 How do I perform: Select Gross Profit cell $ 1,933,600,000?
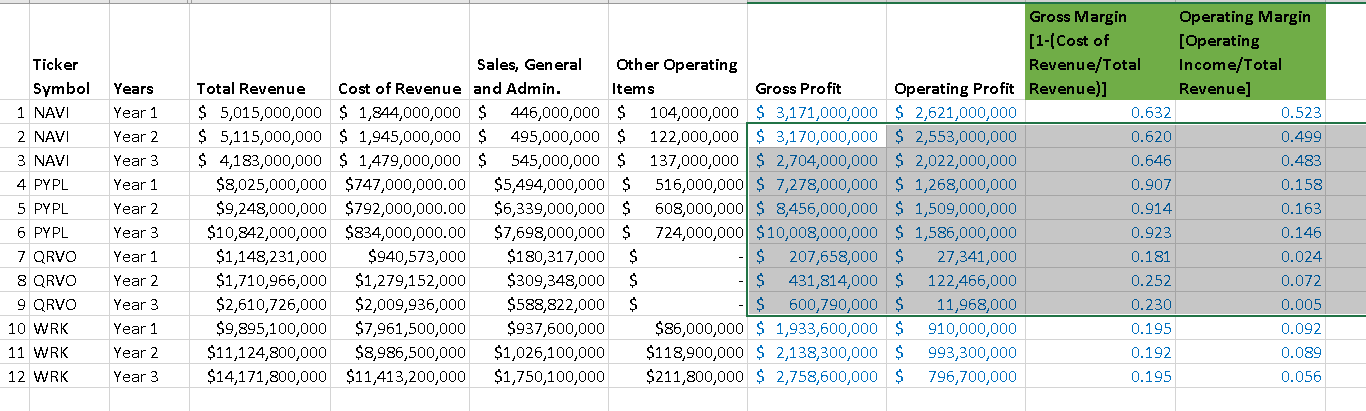[x=816, y=329]
